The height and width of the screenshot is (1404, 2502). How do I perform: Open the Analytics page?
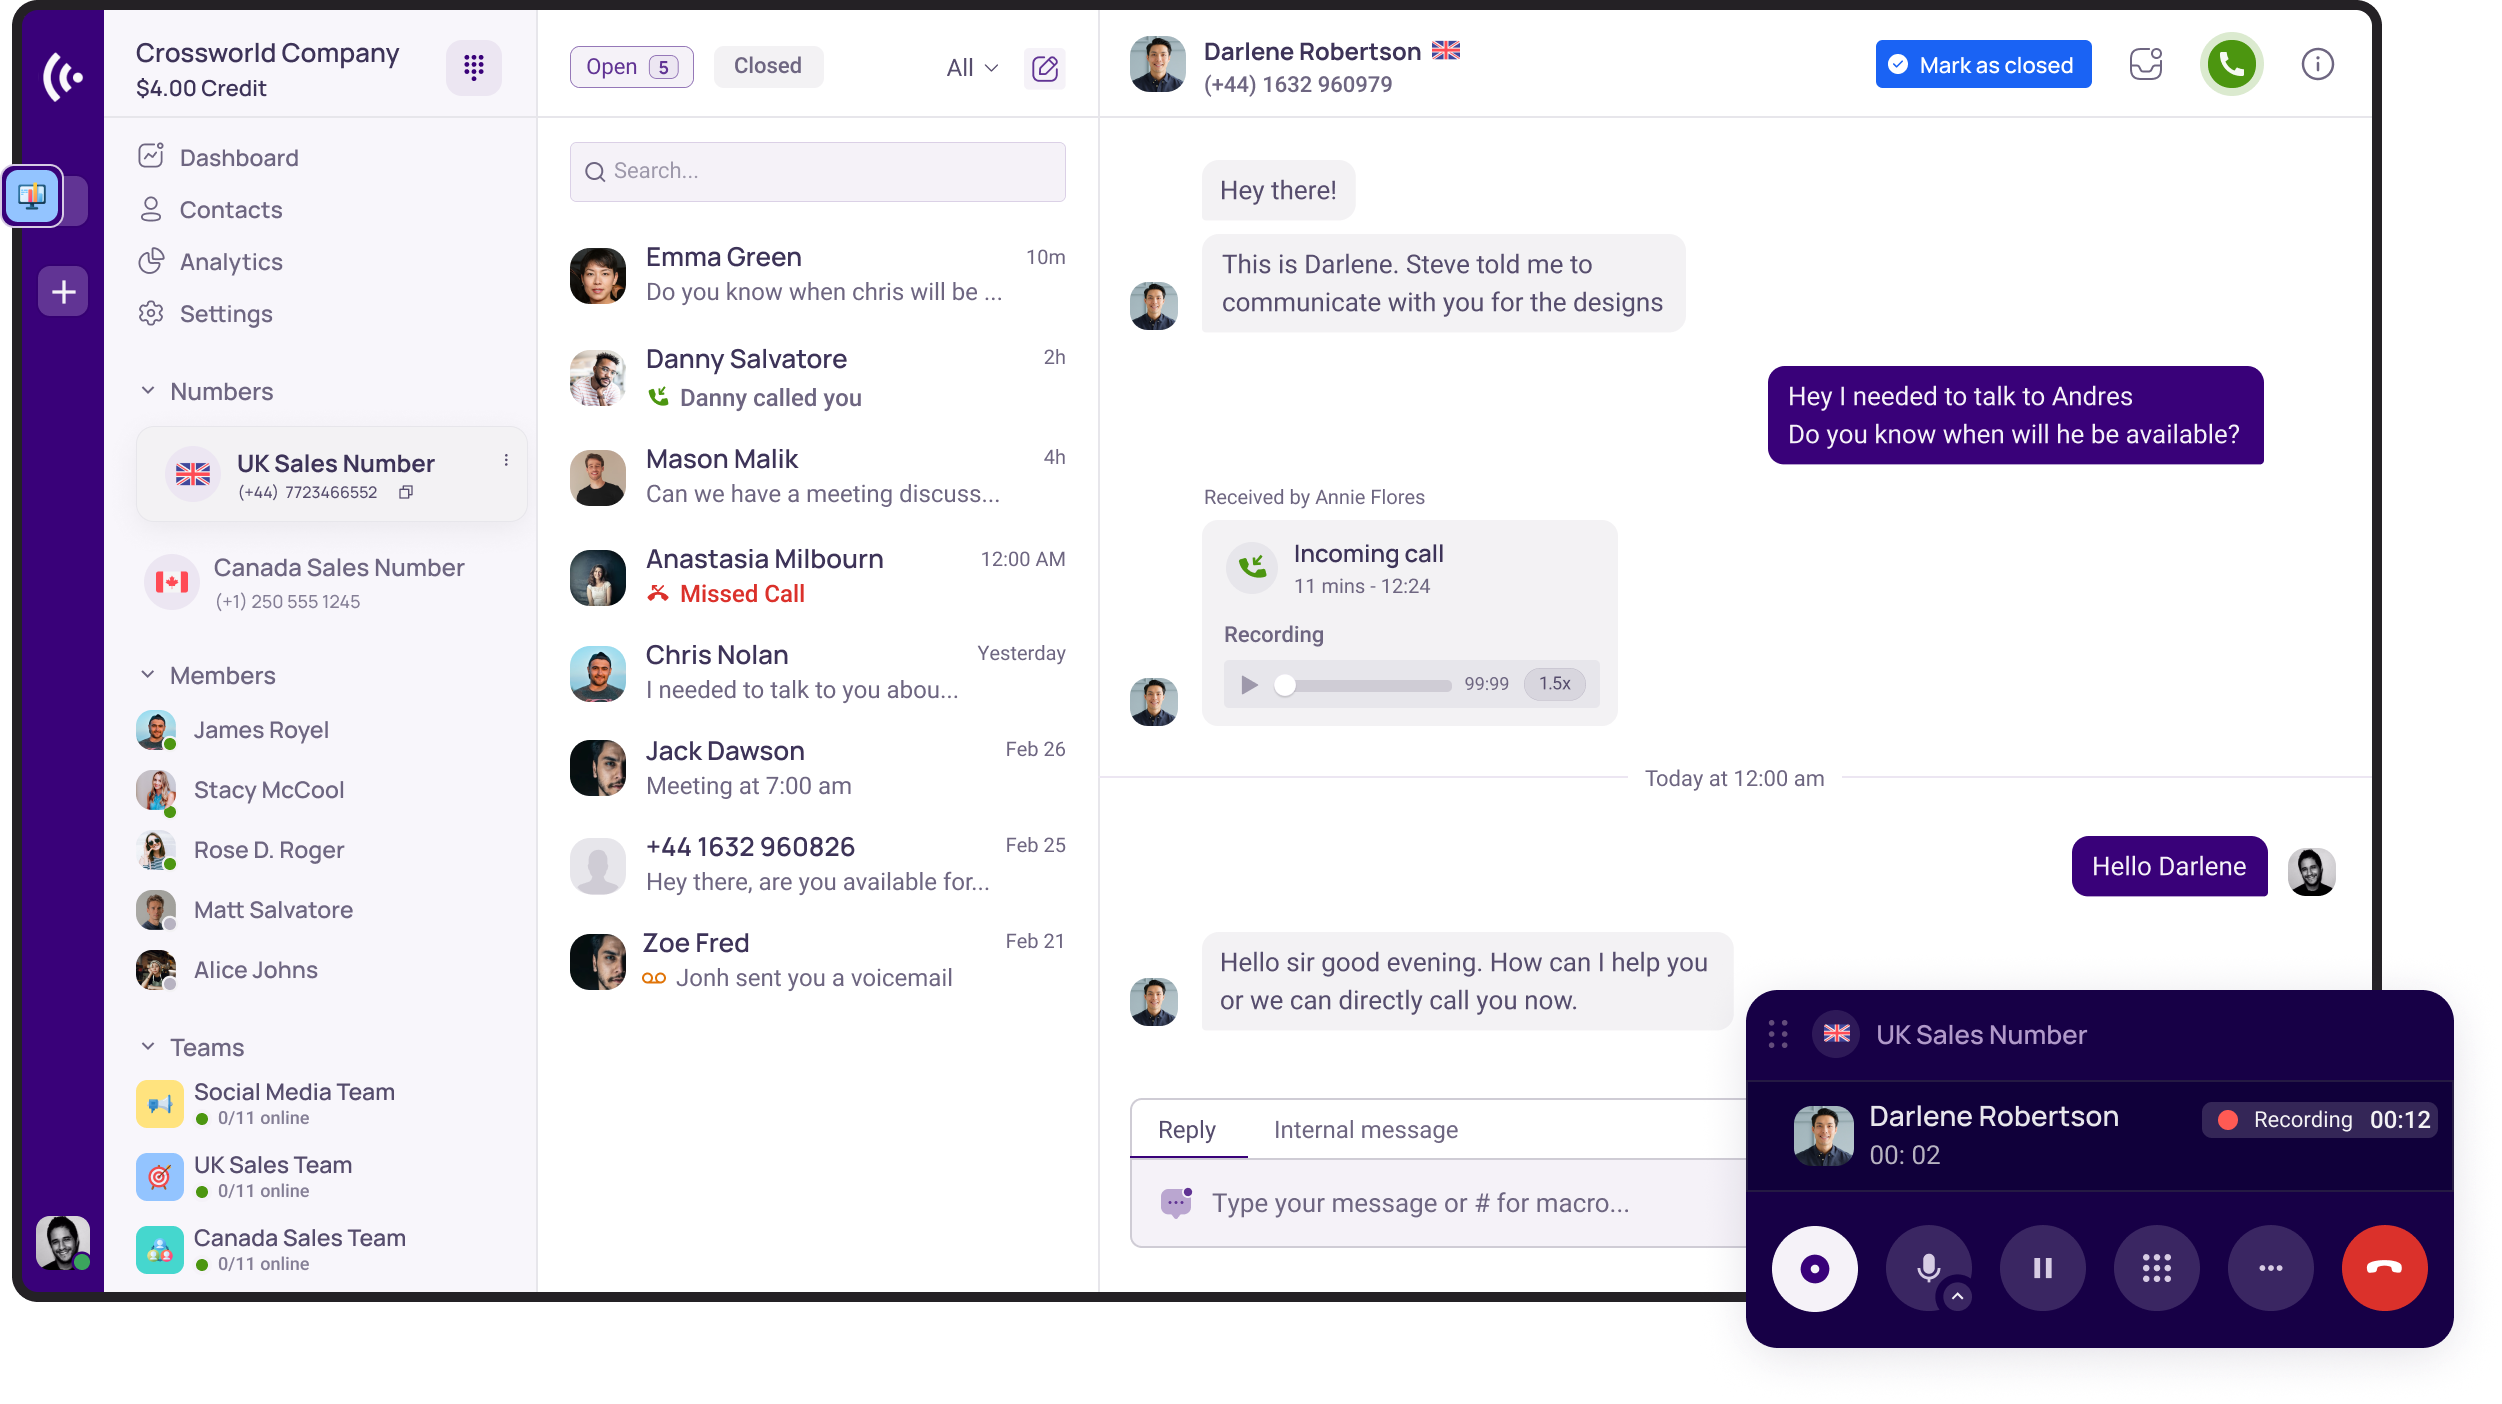230,262
